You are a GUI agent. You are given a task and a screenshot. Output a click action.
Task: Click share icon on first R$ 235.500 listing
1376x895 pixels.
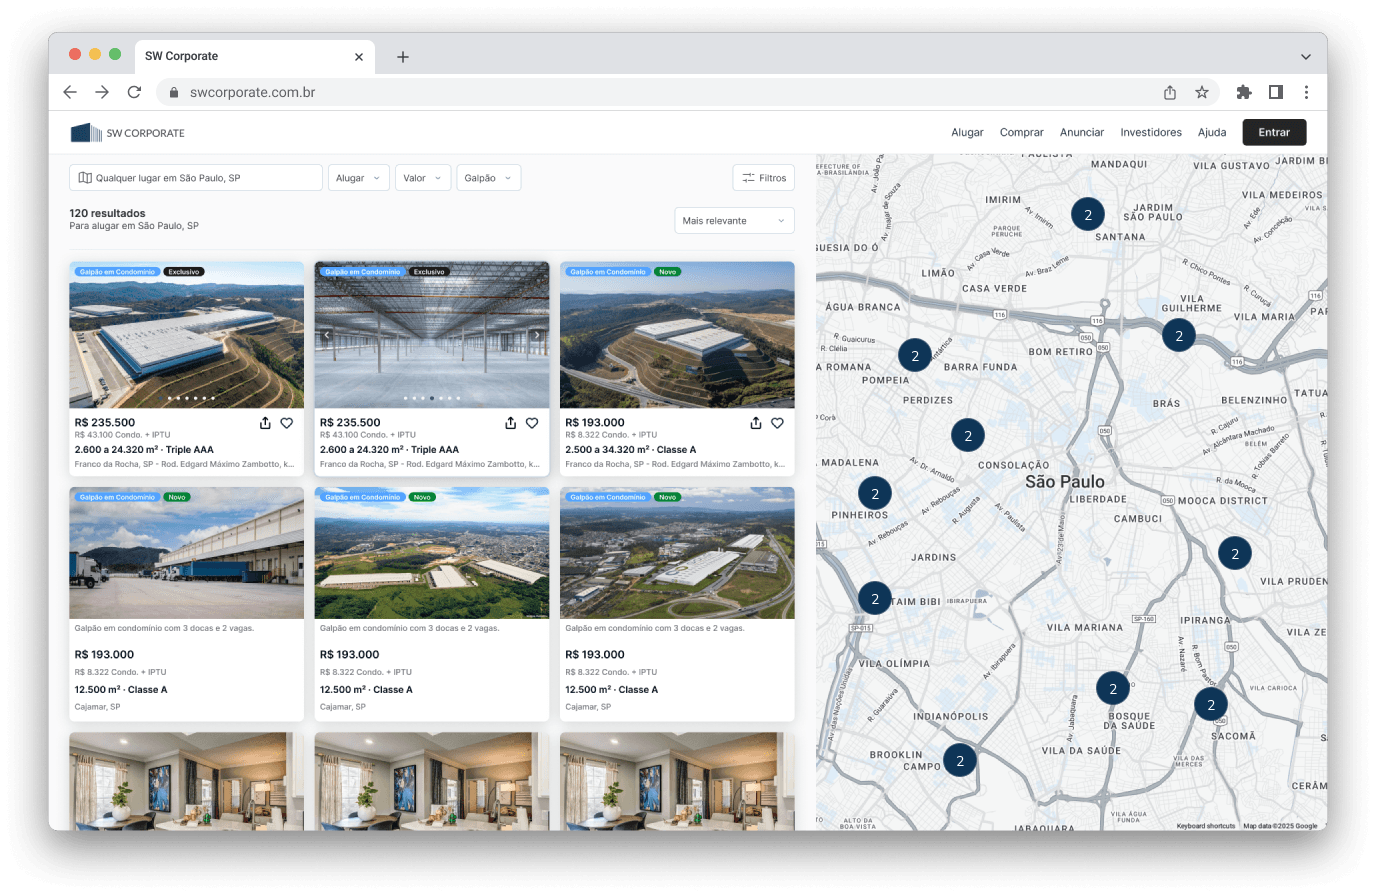265,423
